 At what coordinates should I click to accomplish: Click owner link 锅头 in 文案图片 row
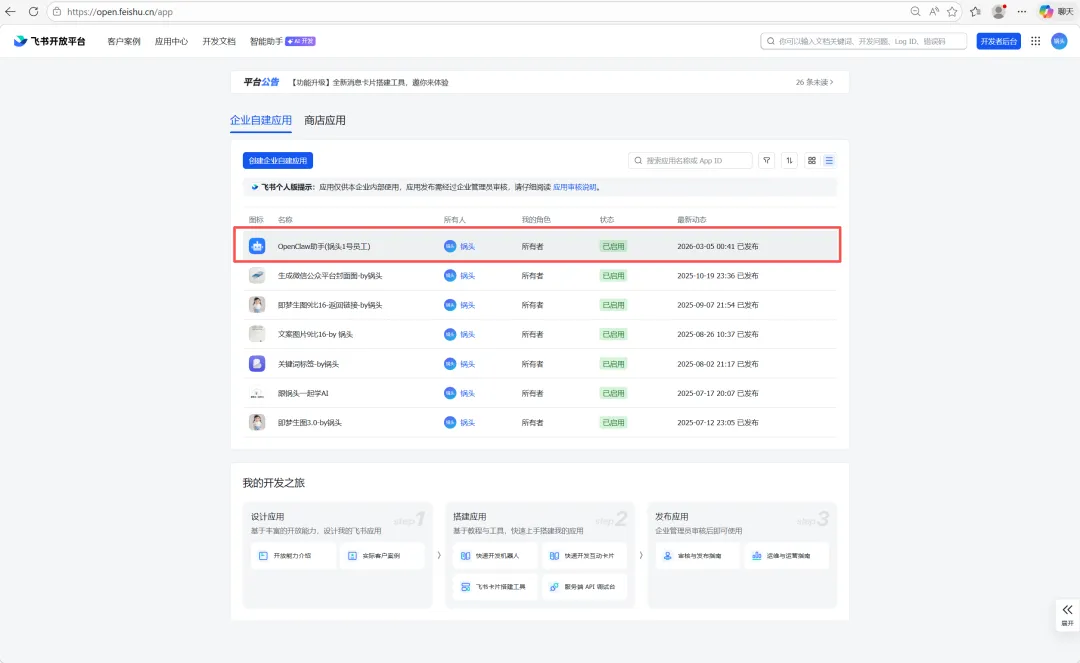pos(468,334)
